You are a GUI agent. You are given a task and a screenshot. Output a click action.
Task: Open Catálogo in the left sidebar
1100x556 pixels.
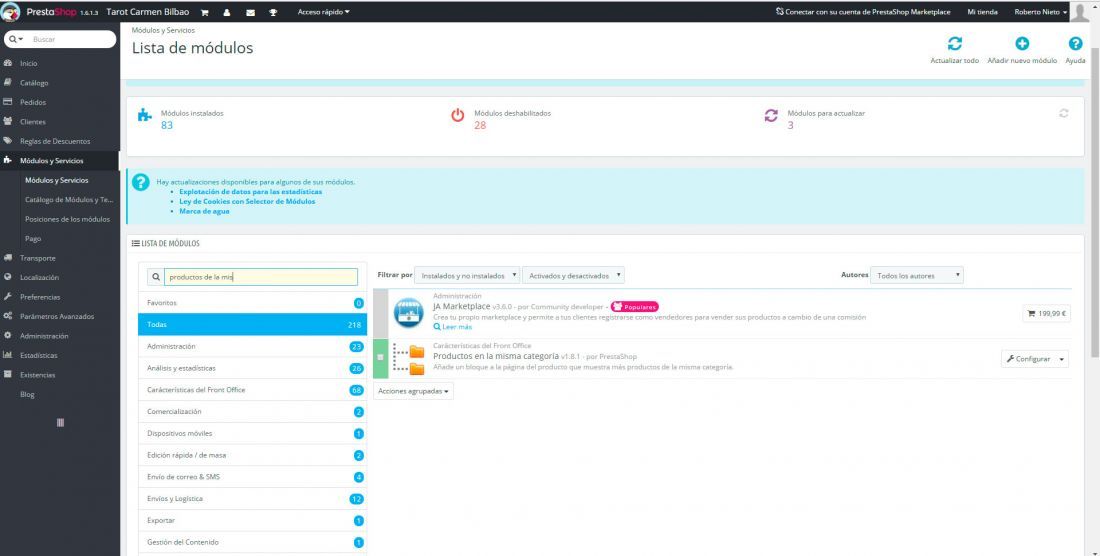[34, 83]
